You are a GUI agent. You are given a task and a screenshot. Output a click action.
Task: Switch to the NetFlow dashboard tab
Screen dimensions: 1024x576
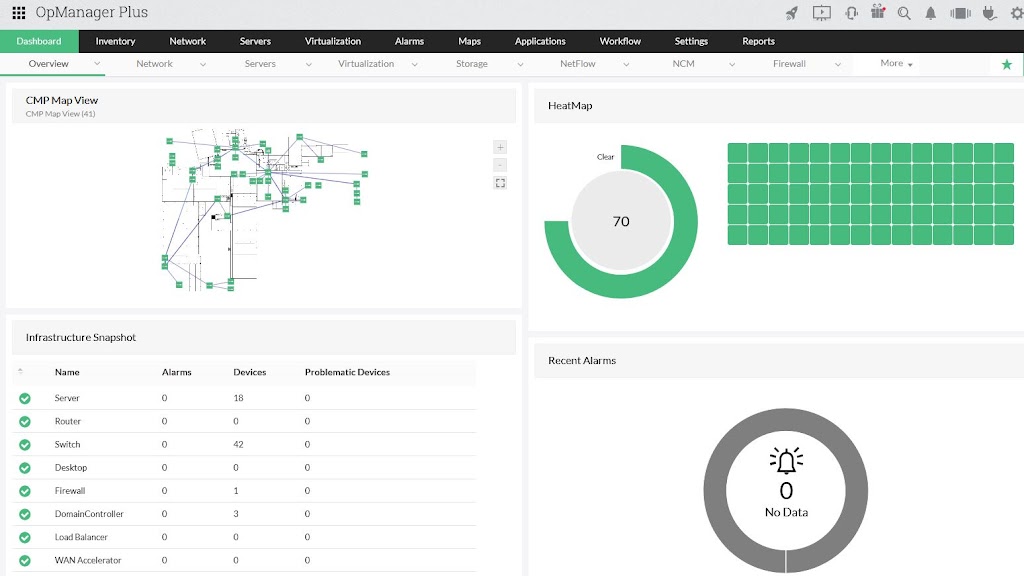click(x=578, y=64)
